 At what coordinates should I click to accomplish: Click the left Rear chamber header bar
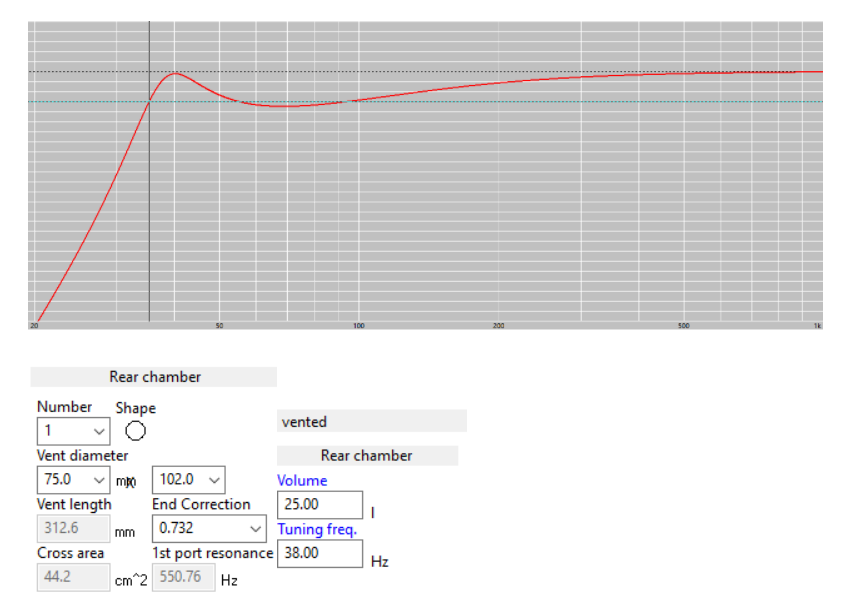click(154, 377)
